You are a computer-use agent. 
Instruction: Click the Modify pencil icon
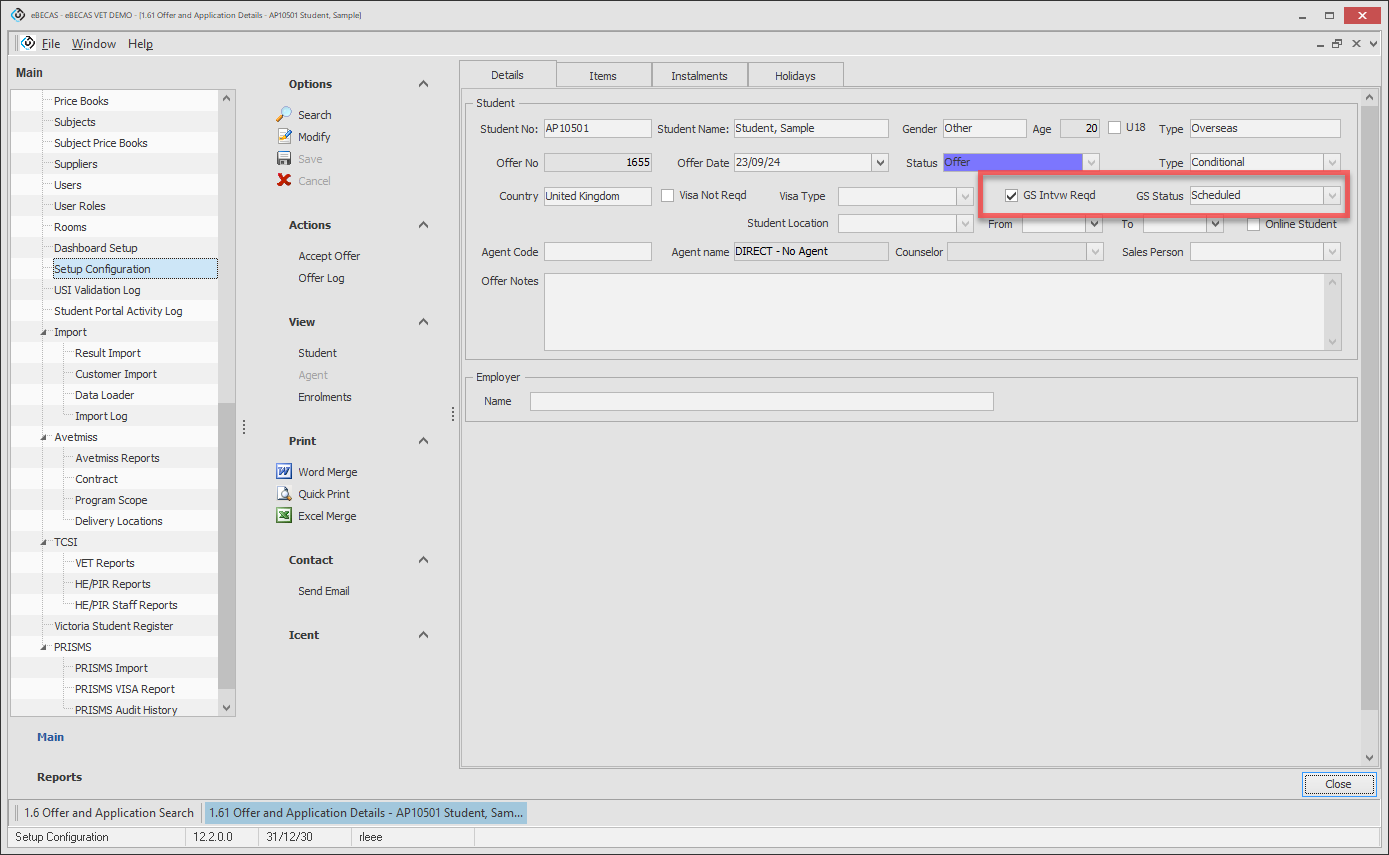pos(284,137)
